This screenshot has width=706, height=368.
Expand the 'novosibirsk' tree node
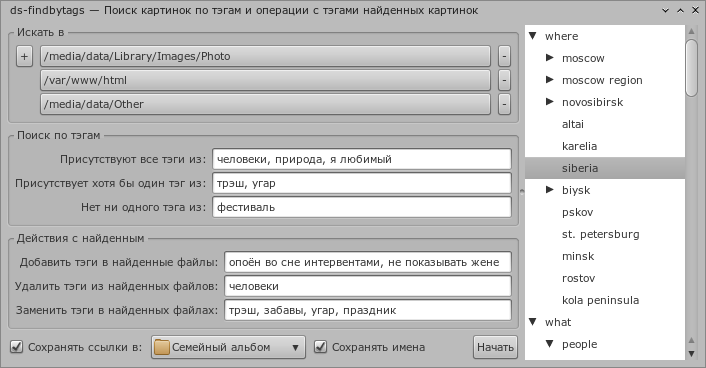coord(550,102)
